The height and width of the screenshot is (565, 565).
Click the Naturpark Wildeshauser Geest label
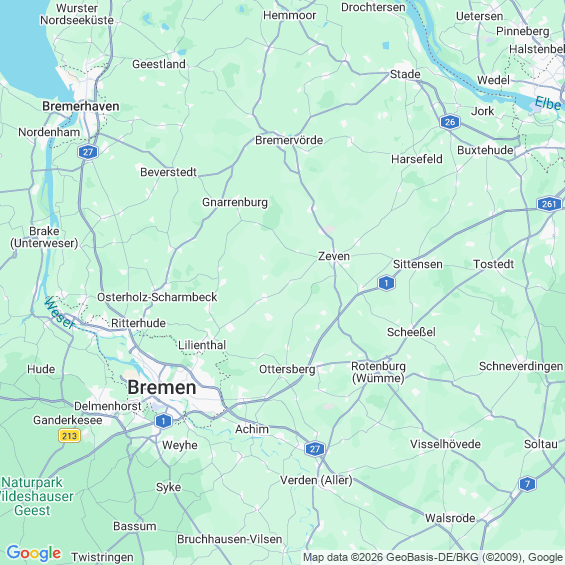pos(34,496)
